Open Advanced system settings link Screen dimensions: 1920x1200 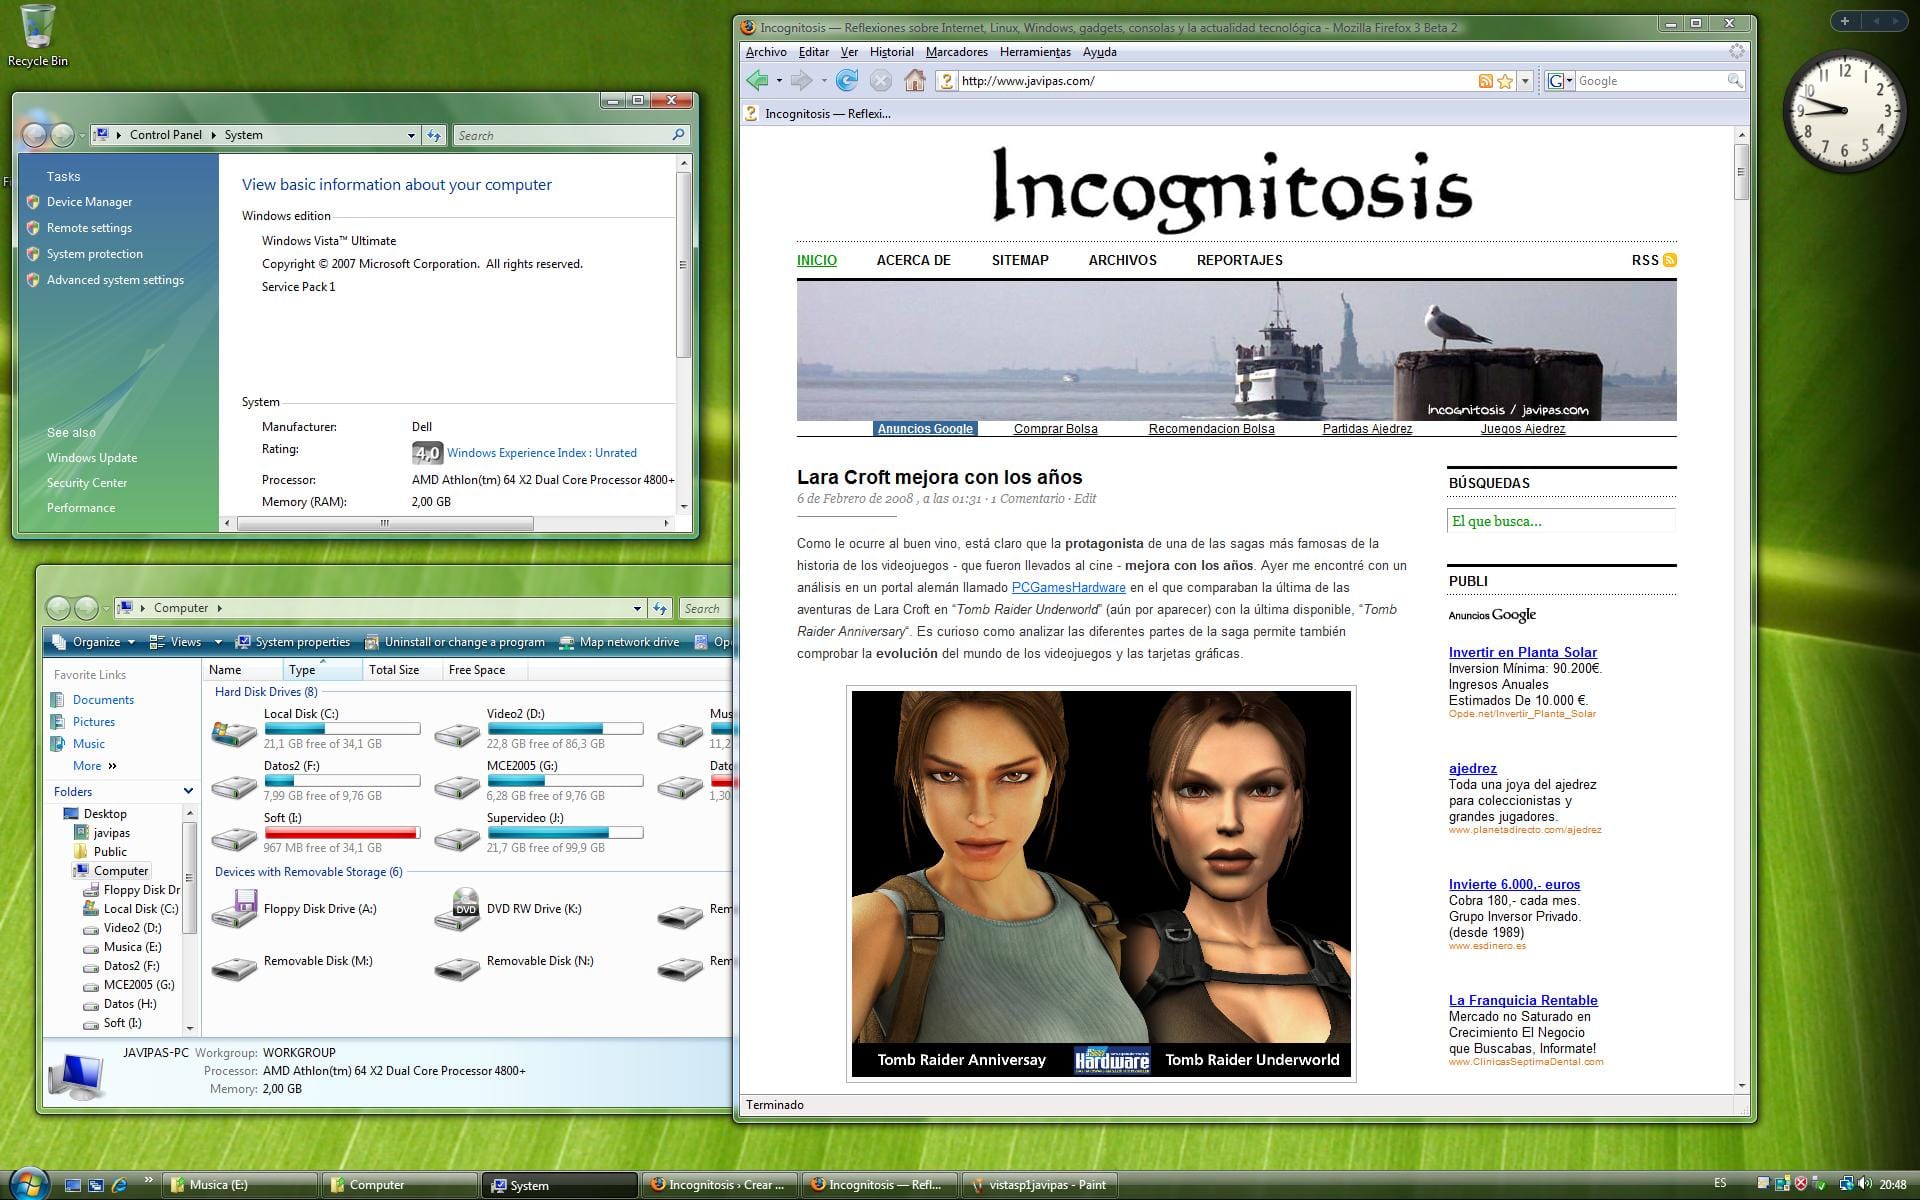pos(115,279)
